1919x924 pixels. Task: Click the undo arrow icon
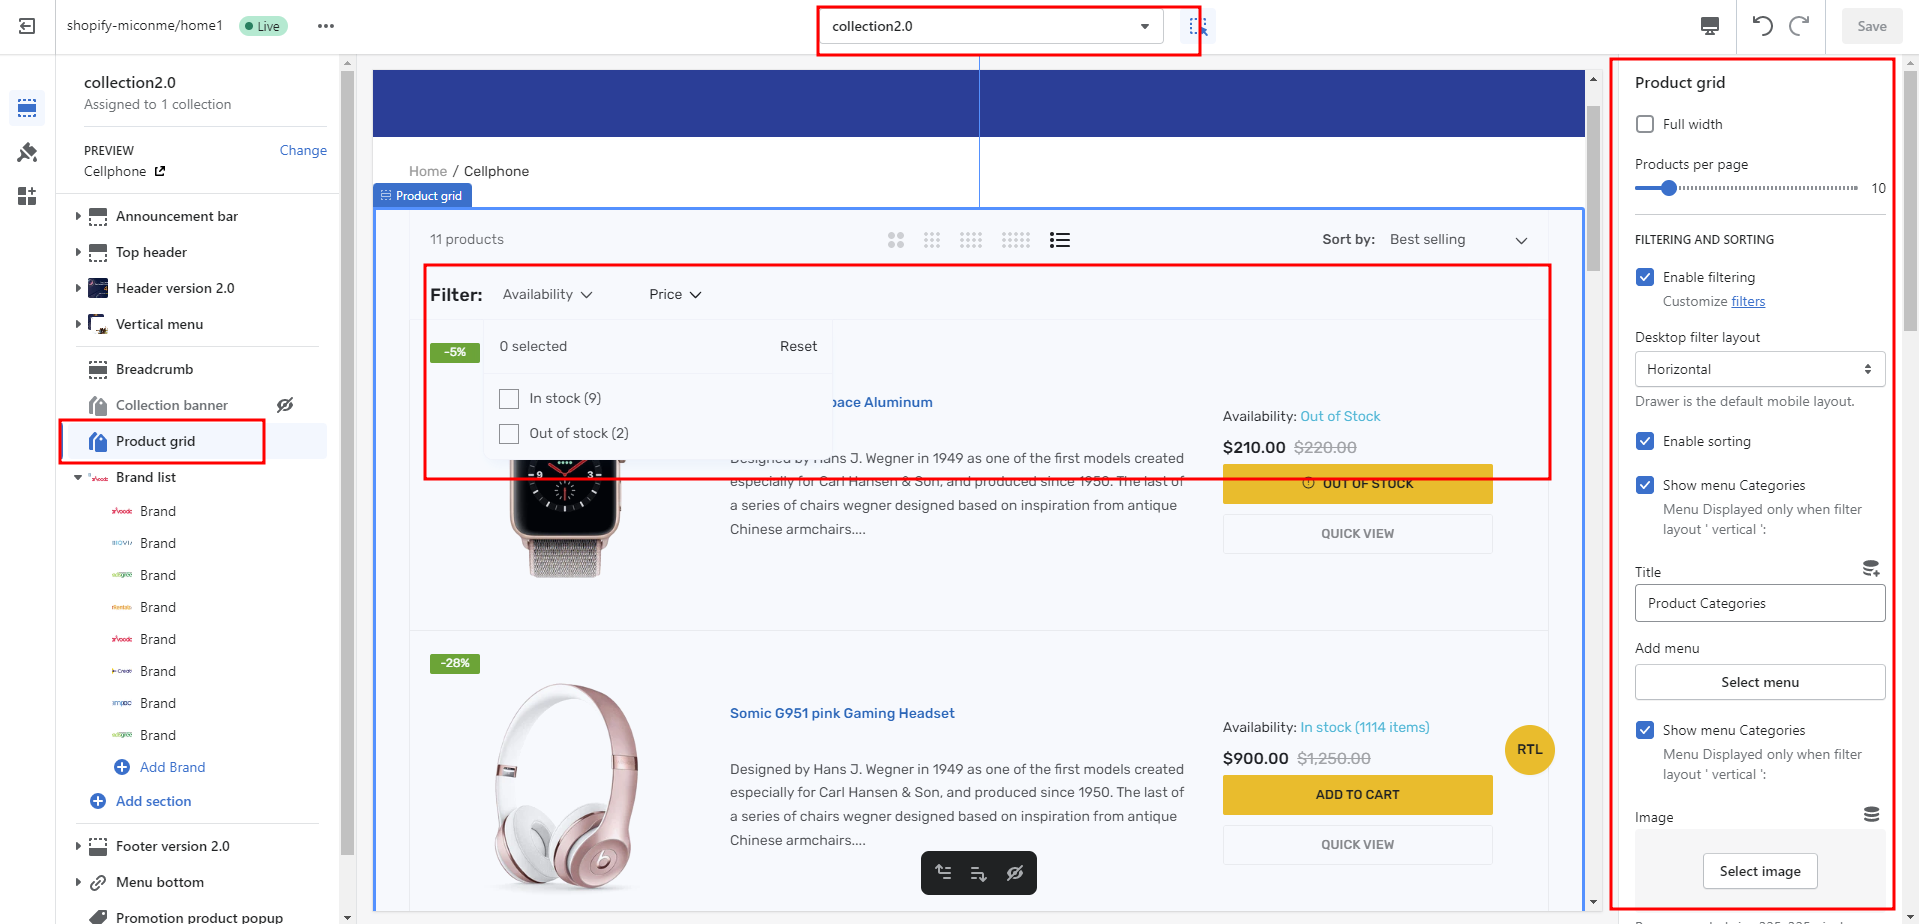coord(1762,26)
